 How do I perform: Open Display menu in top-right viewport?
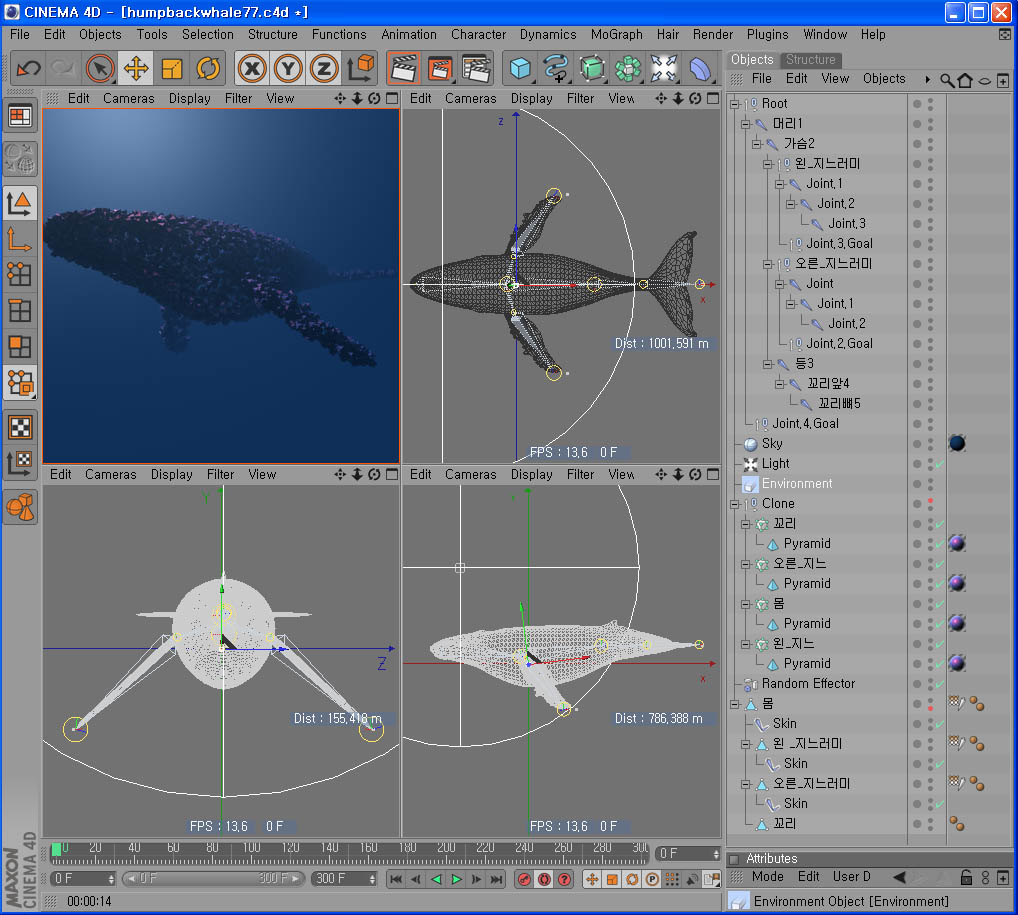pos(531,99)
